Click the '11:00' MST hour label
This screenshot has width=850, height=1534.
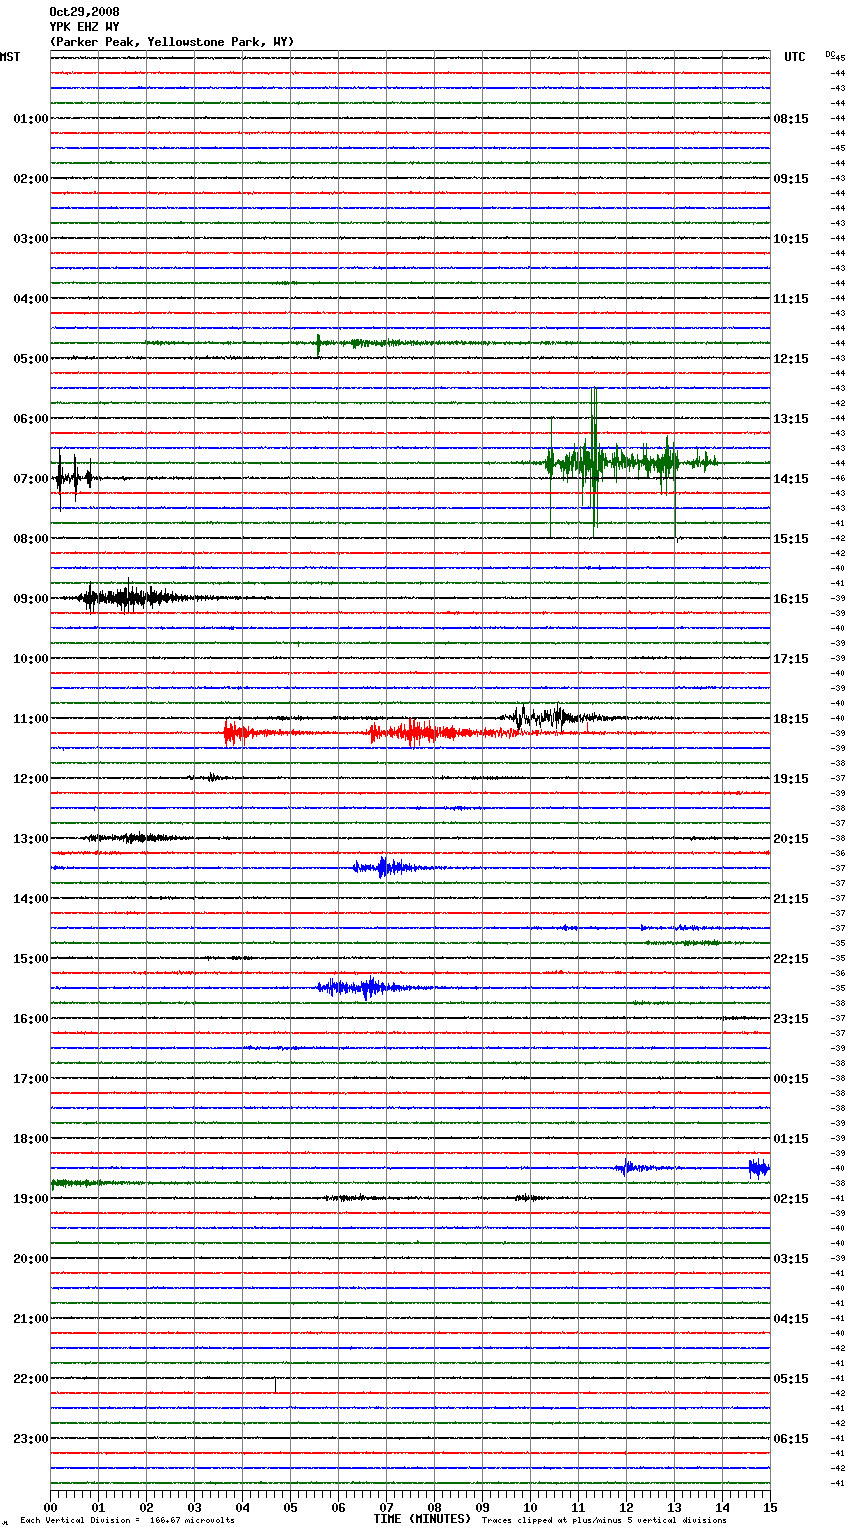(x=31, y=719)
